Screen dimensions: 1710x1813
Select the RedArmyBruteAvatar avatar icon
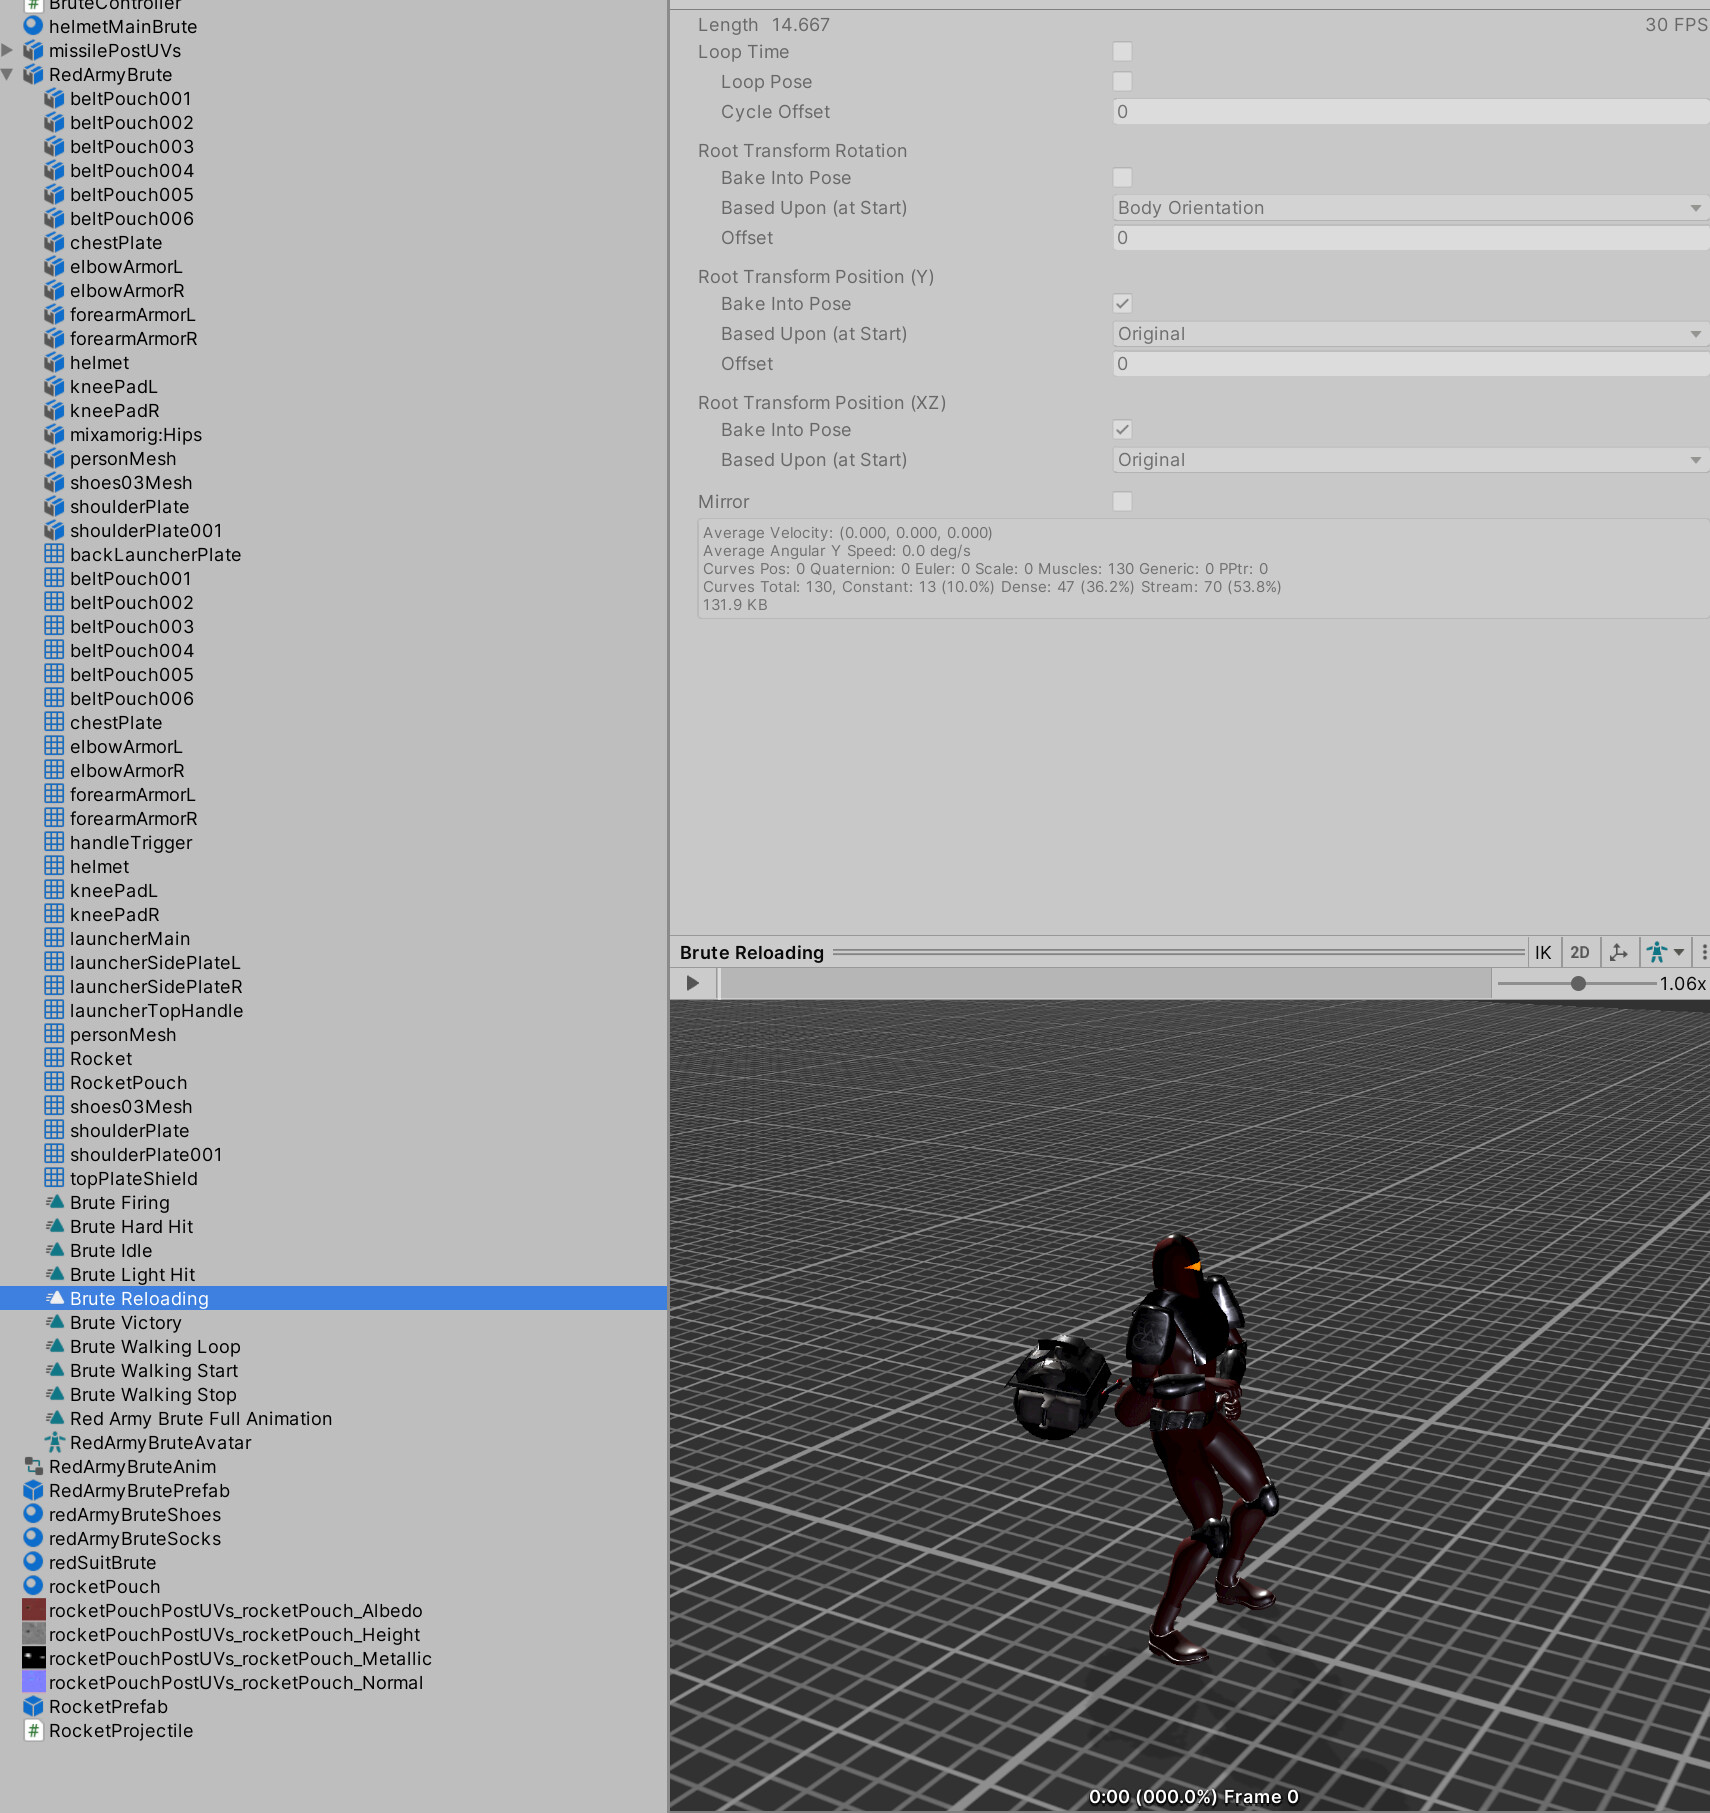55,1442
